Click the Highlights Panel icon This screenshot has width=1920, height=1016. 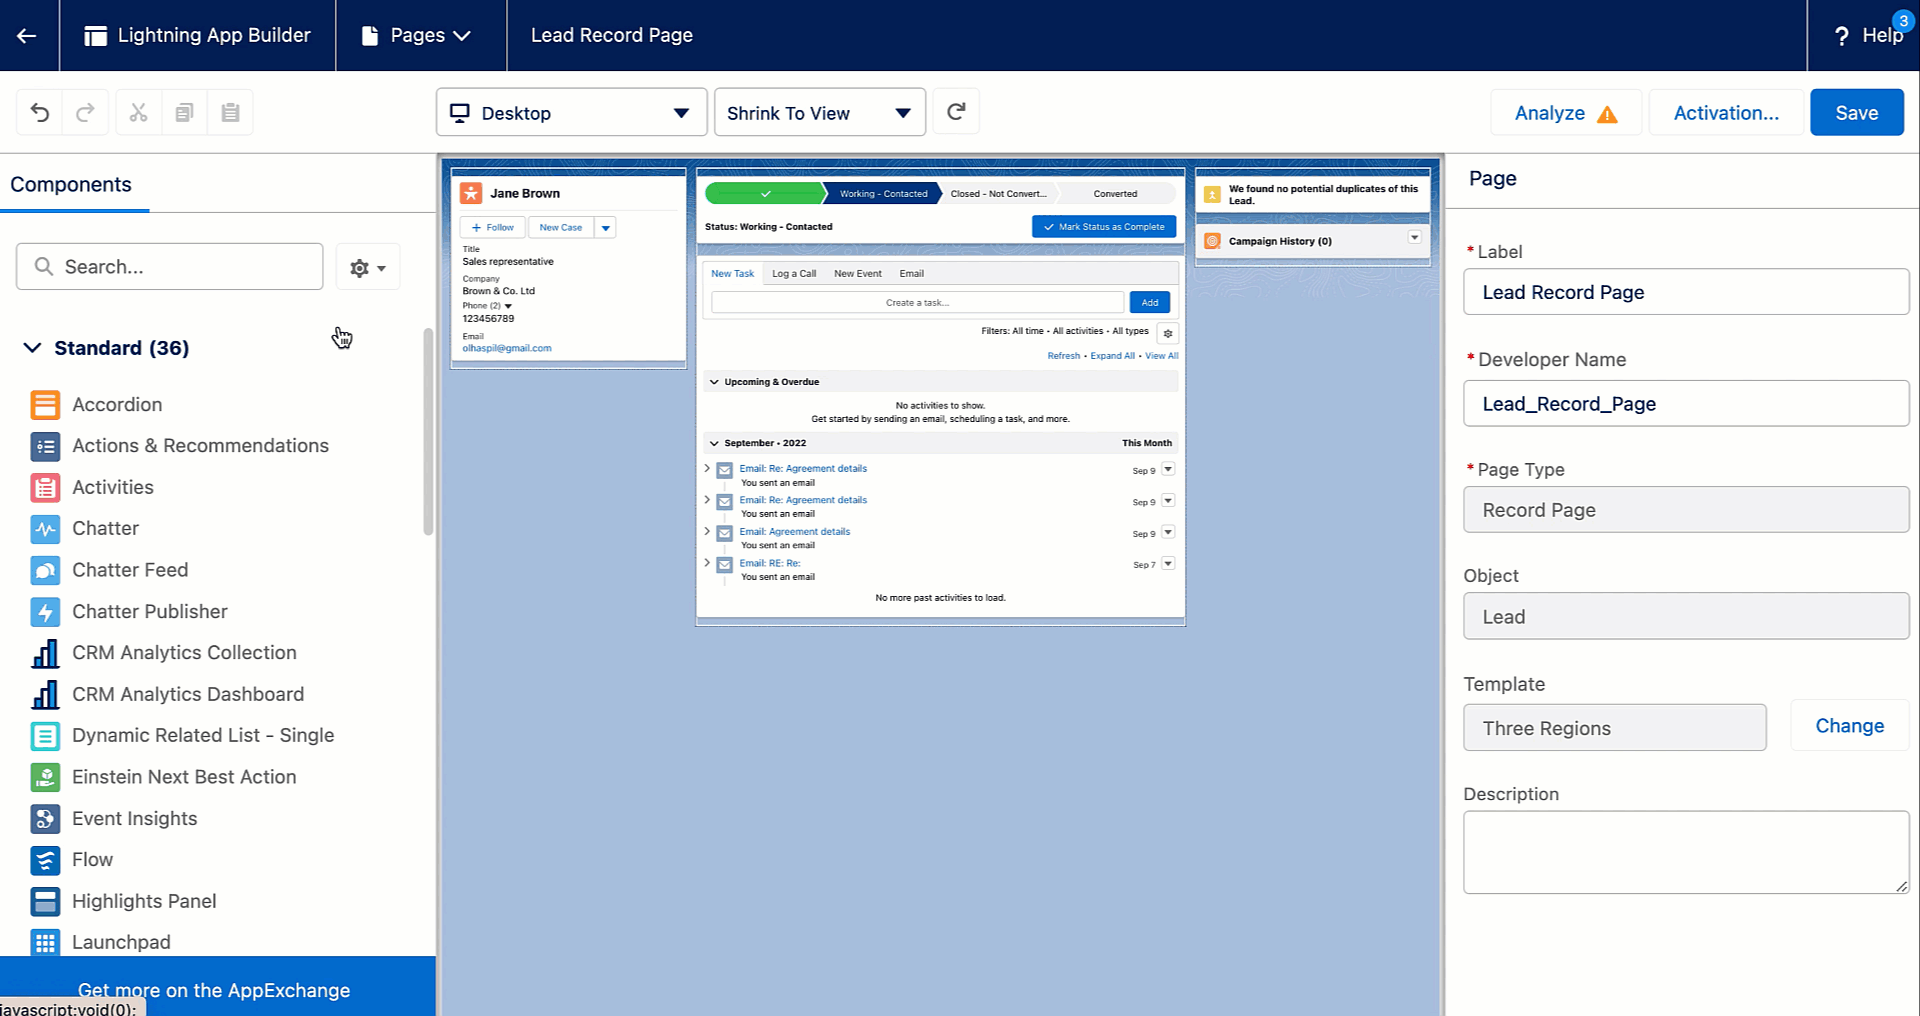tap(45, 901)
